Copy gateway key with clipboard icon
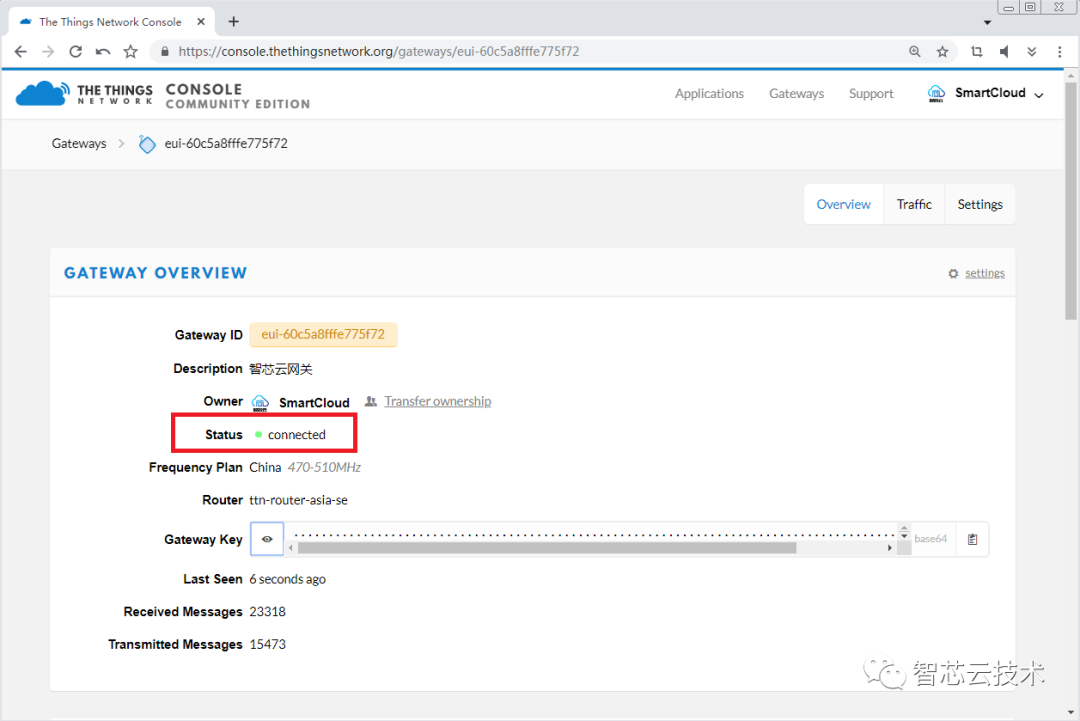 (972, 539)
